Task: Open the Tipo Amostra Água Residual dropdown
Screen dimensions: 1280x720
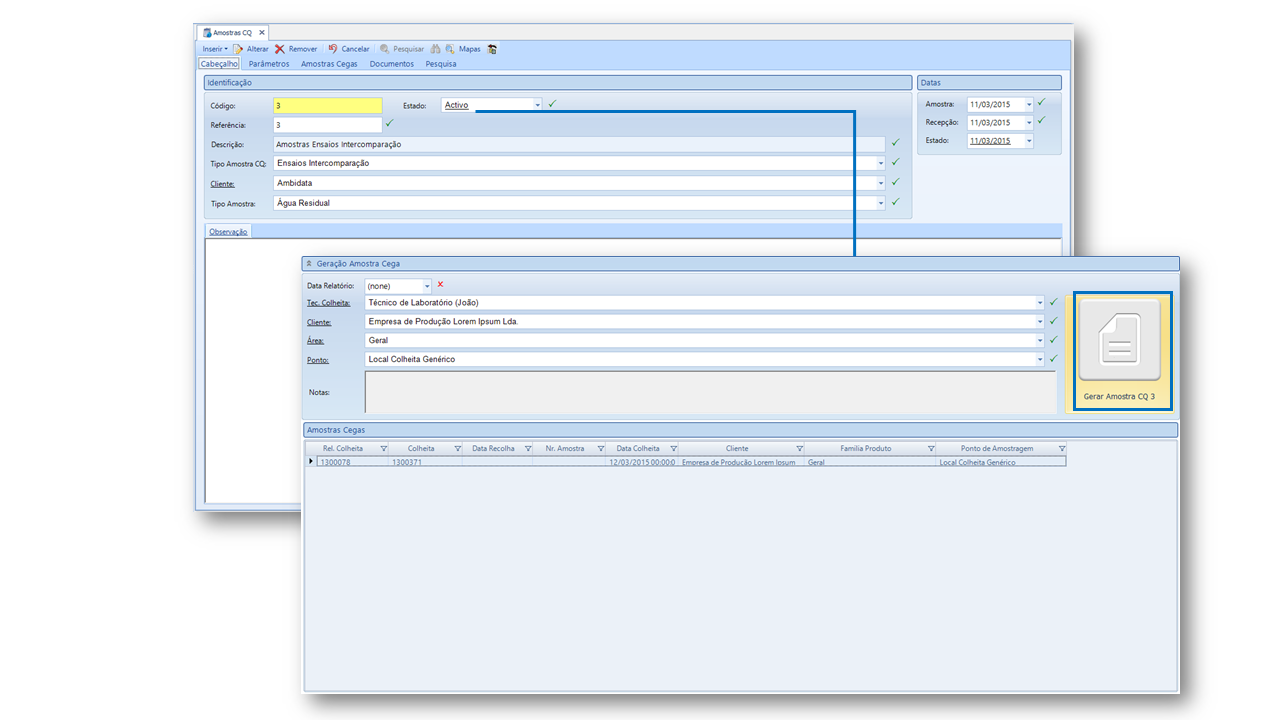Action: pyautogui.click(x=881, y=203)
